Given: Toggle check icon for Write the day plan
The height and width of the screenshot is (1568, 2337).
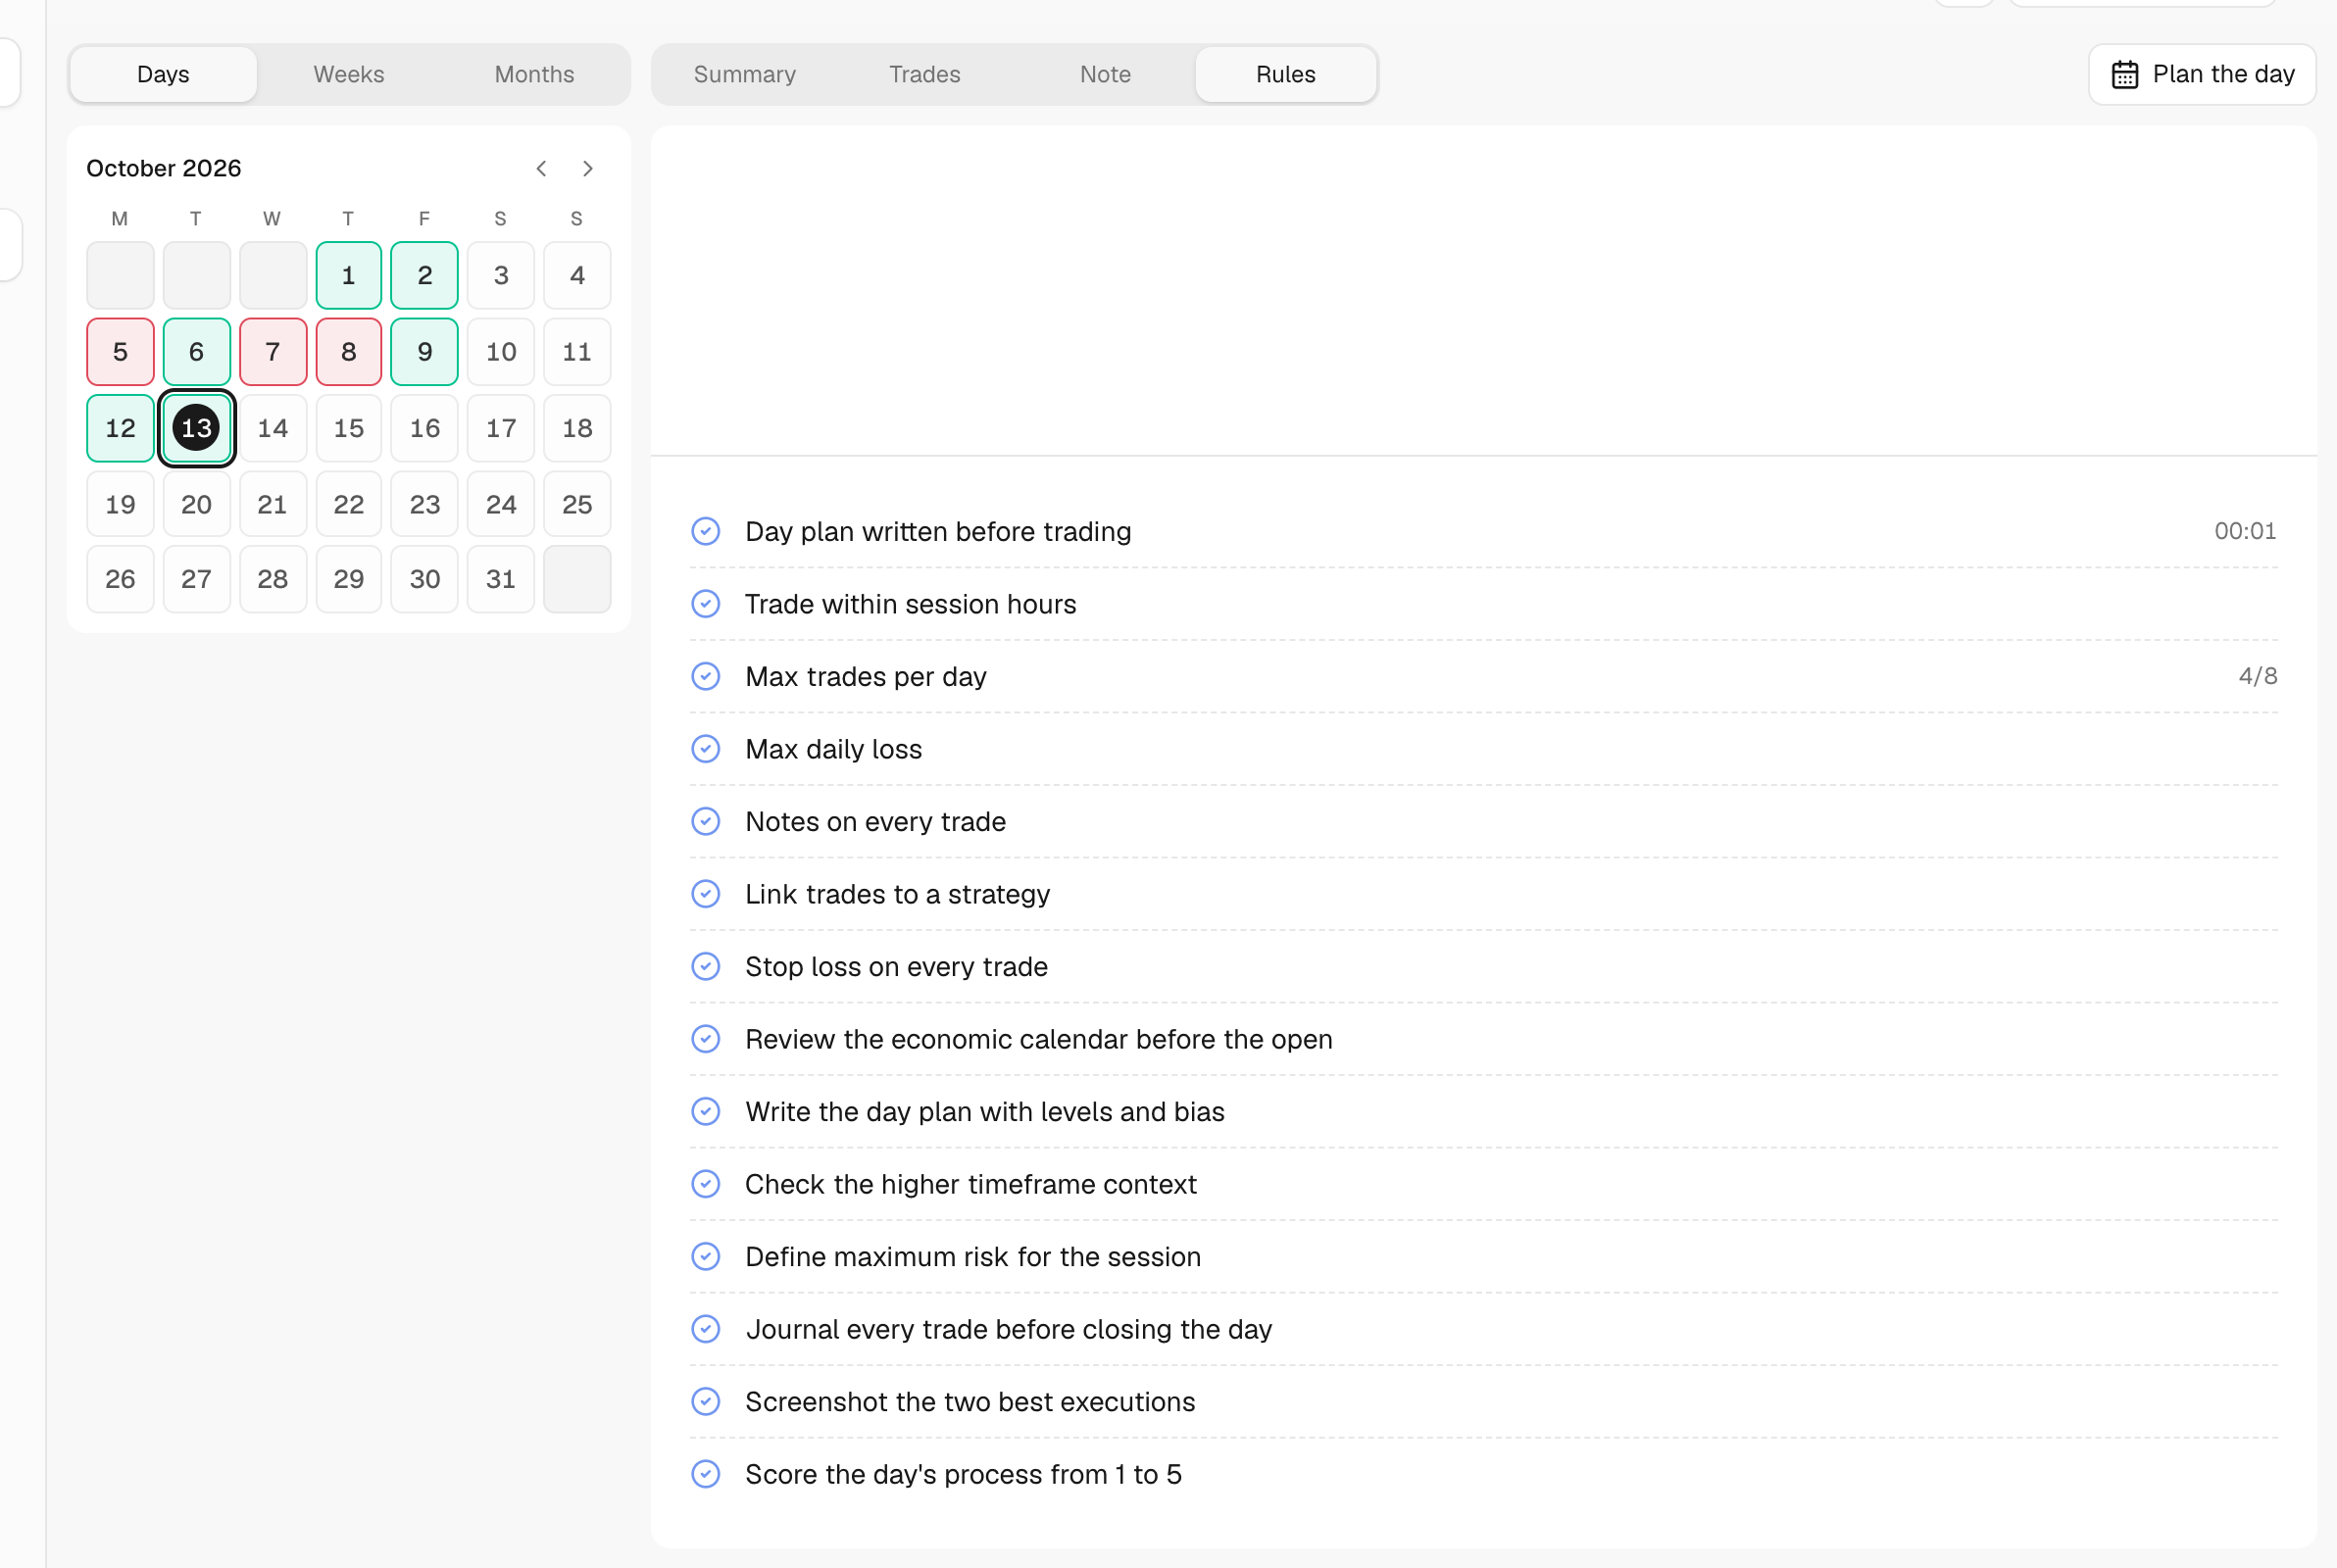Looking at the screenshot, I should pyautogui.click(x=706, y=1111).
